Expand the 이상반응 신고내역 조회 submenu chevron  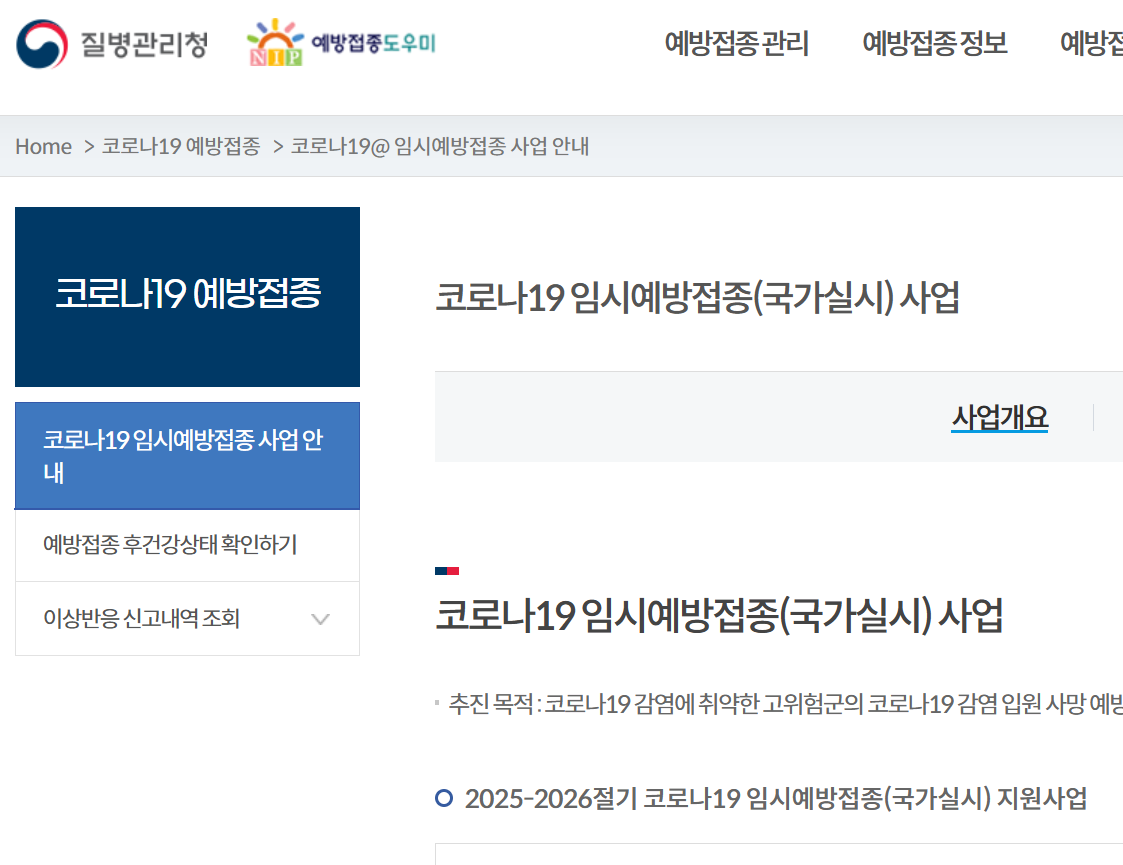(x=321, y=619)
